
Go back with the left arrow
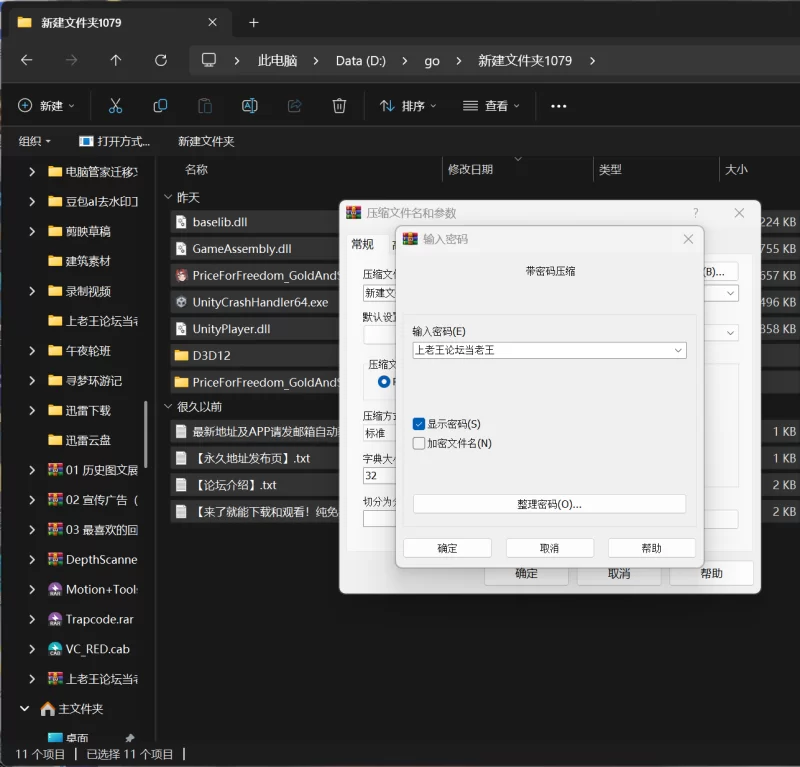pos(27,60)
